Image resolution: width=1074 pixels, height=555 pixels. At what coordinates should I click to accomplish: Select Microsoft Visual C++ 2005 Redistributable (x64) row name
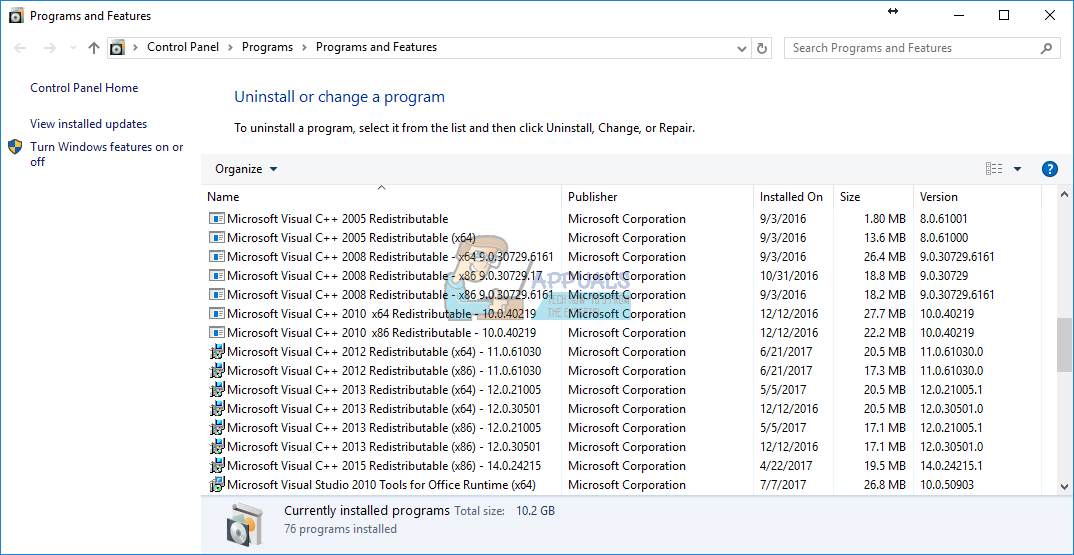351,238
